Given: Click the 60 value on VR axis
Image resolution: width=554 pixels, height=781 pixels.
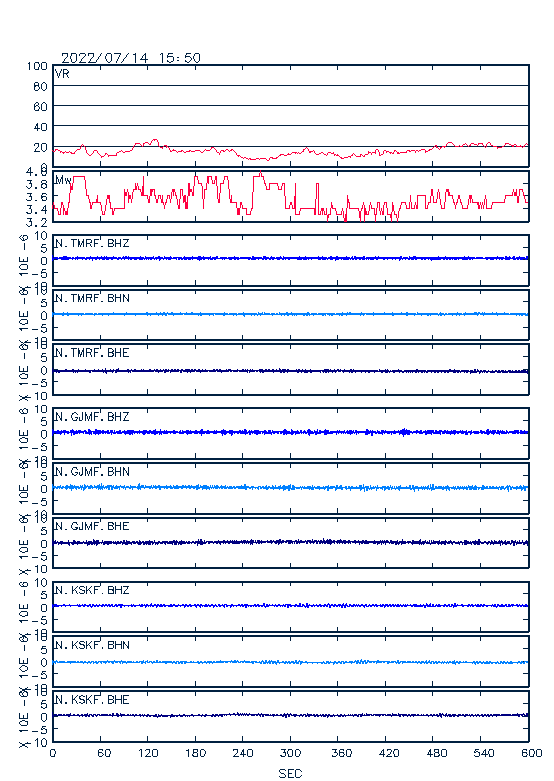Looking at the screenshot, I should [40, 107].
